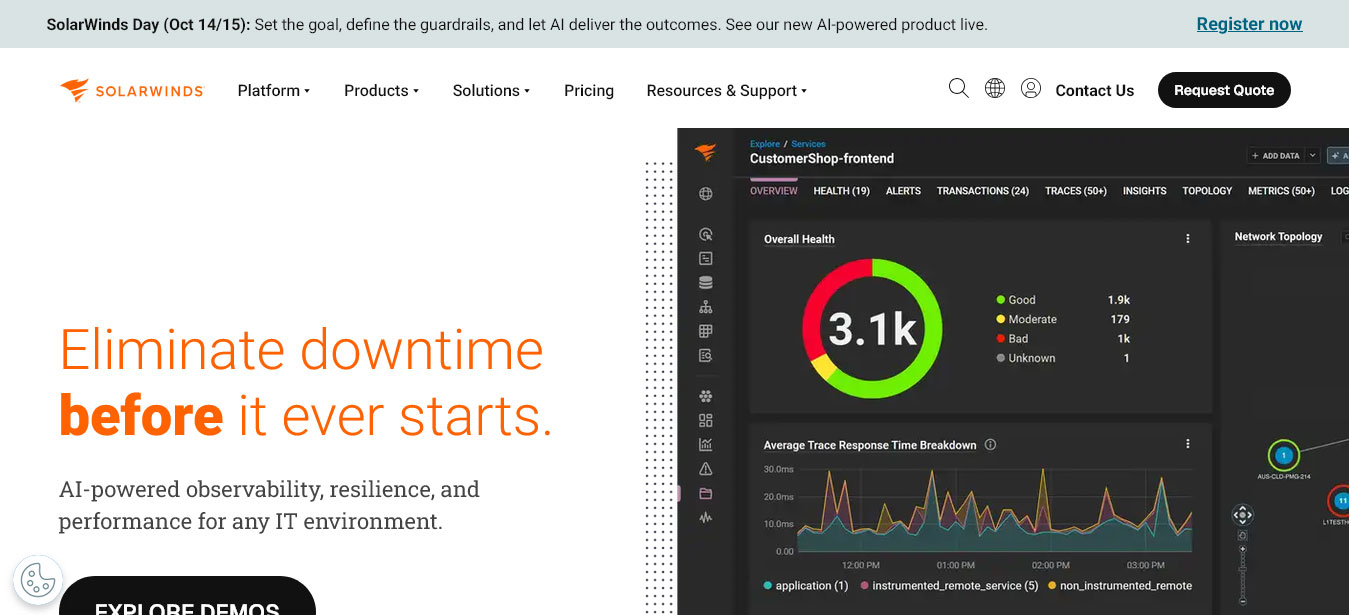Click the Explore Demos button
The width and height of the screenshot is (1349, 615).
click(x=187, y=596)
